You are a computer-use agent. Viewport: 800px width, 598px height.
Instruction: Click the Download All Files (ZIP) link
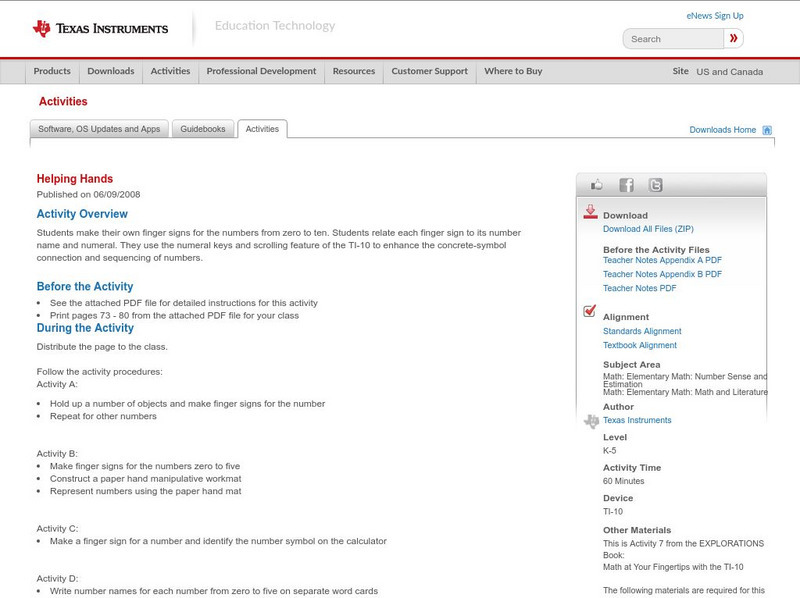648,229
